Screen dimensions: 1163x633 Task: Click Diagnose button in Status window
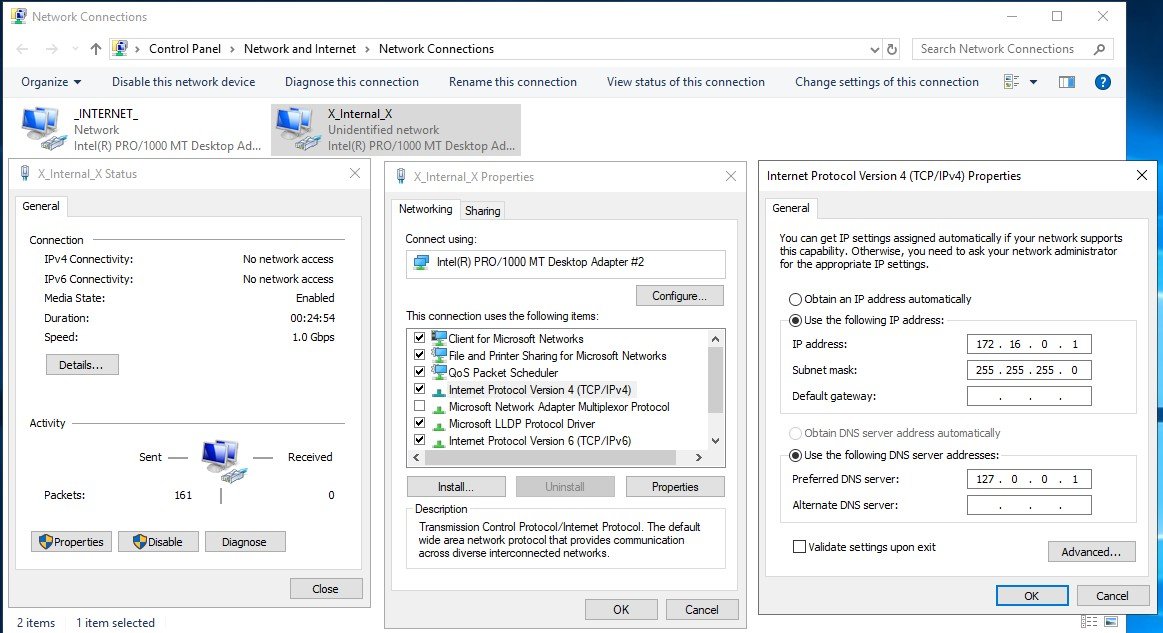[x=245, y=542]
